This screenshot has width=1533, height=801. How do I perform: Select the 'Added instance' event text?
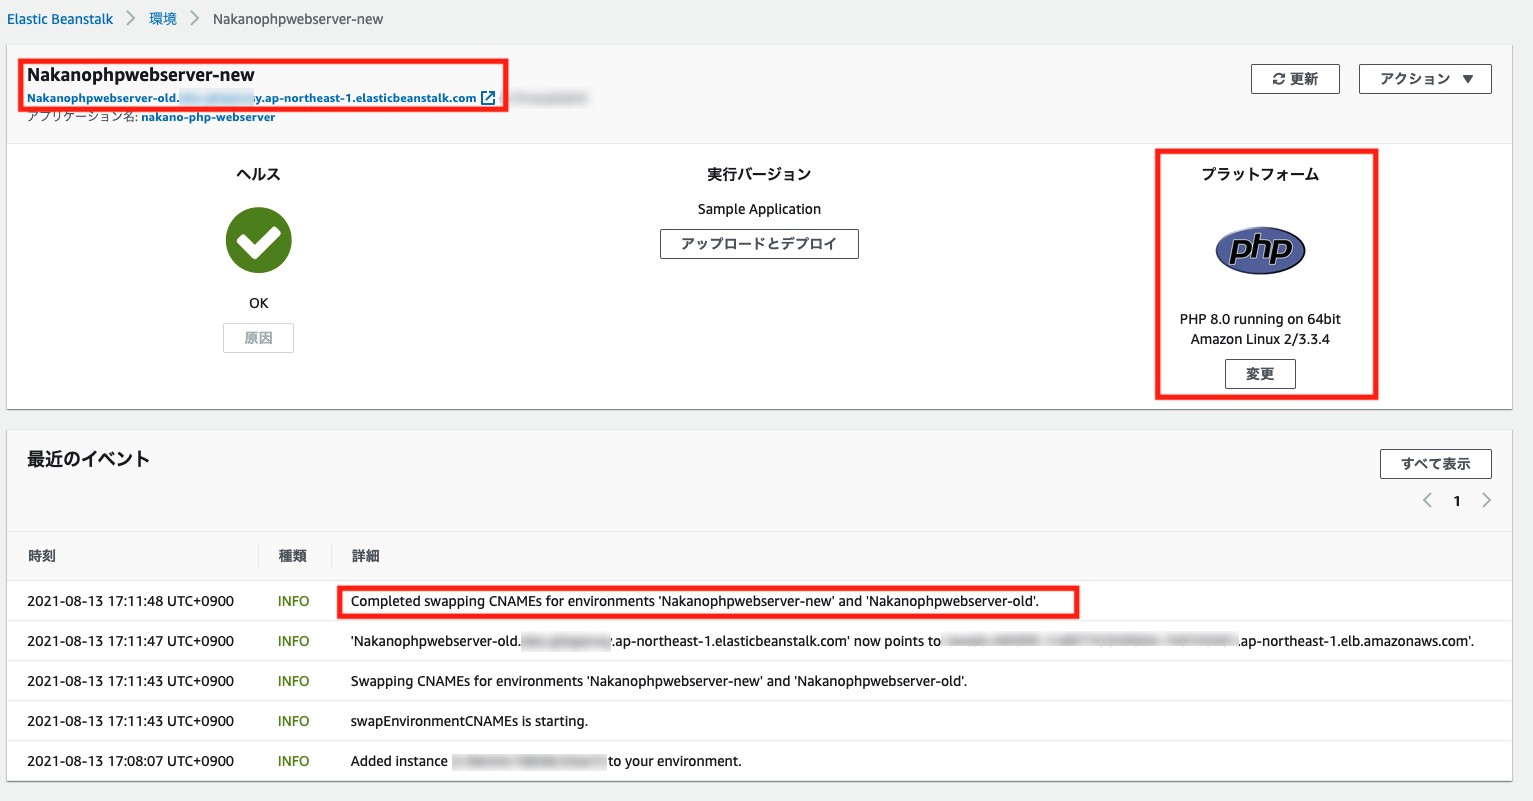(546, 761)
